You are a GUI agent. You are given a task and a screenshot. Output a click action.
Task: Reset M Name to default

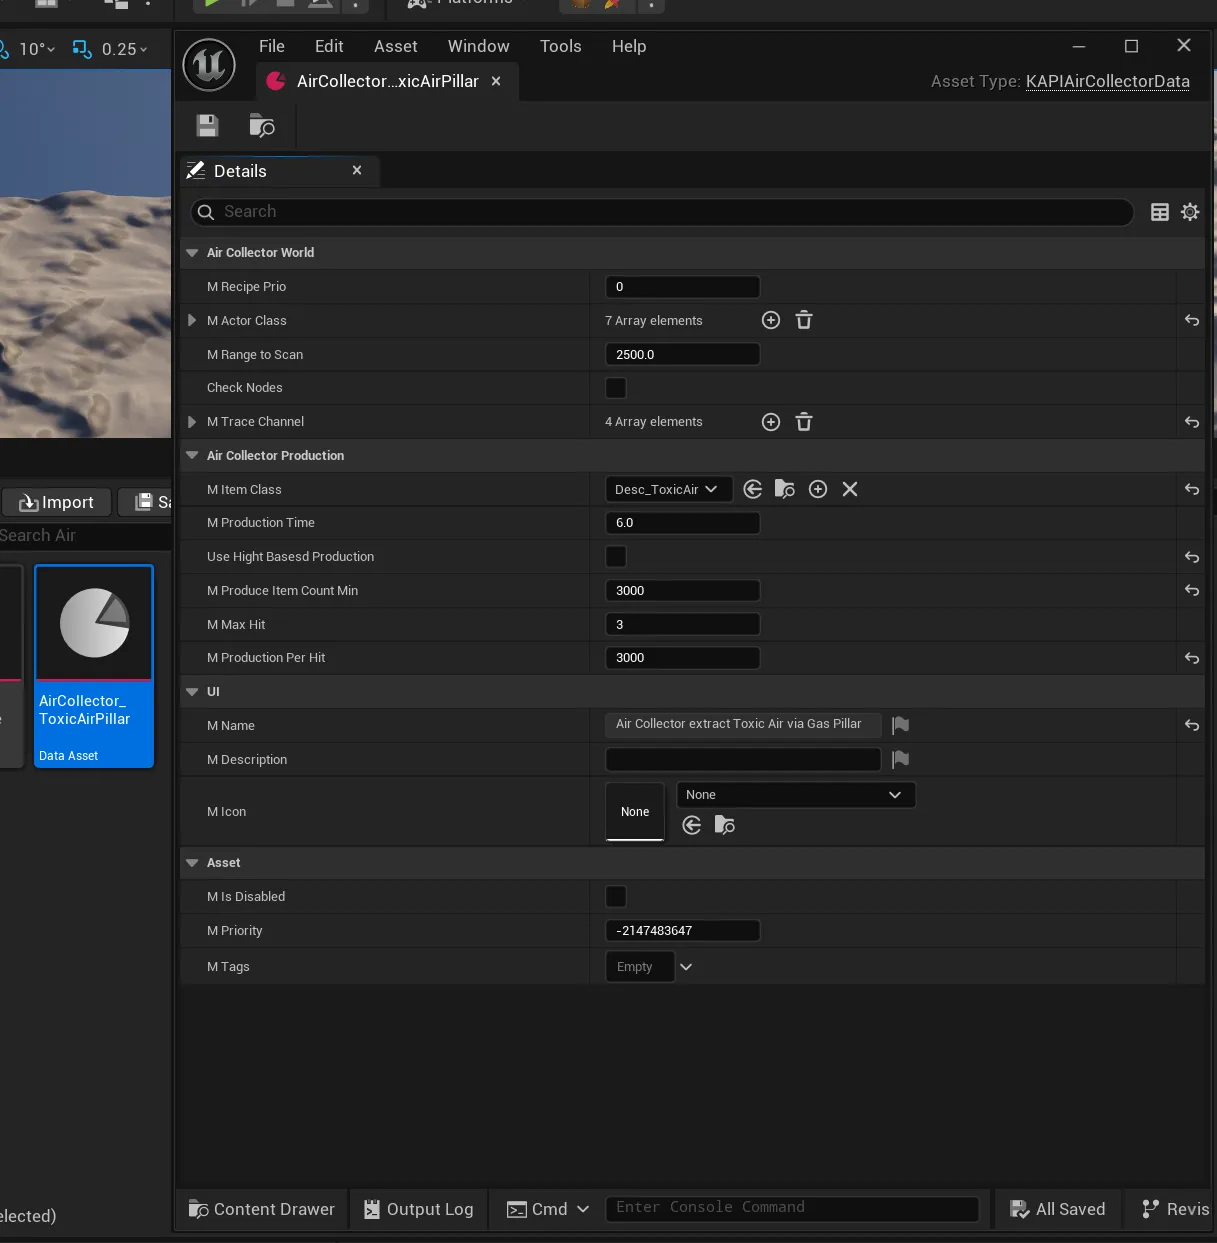pyautogui.click(x=1192, y=725)
